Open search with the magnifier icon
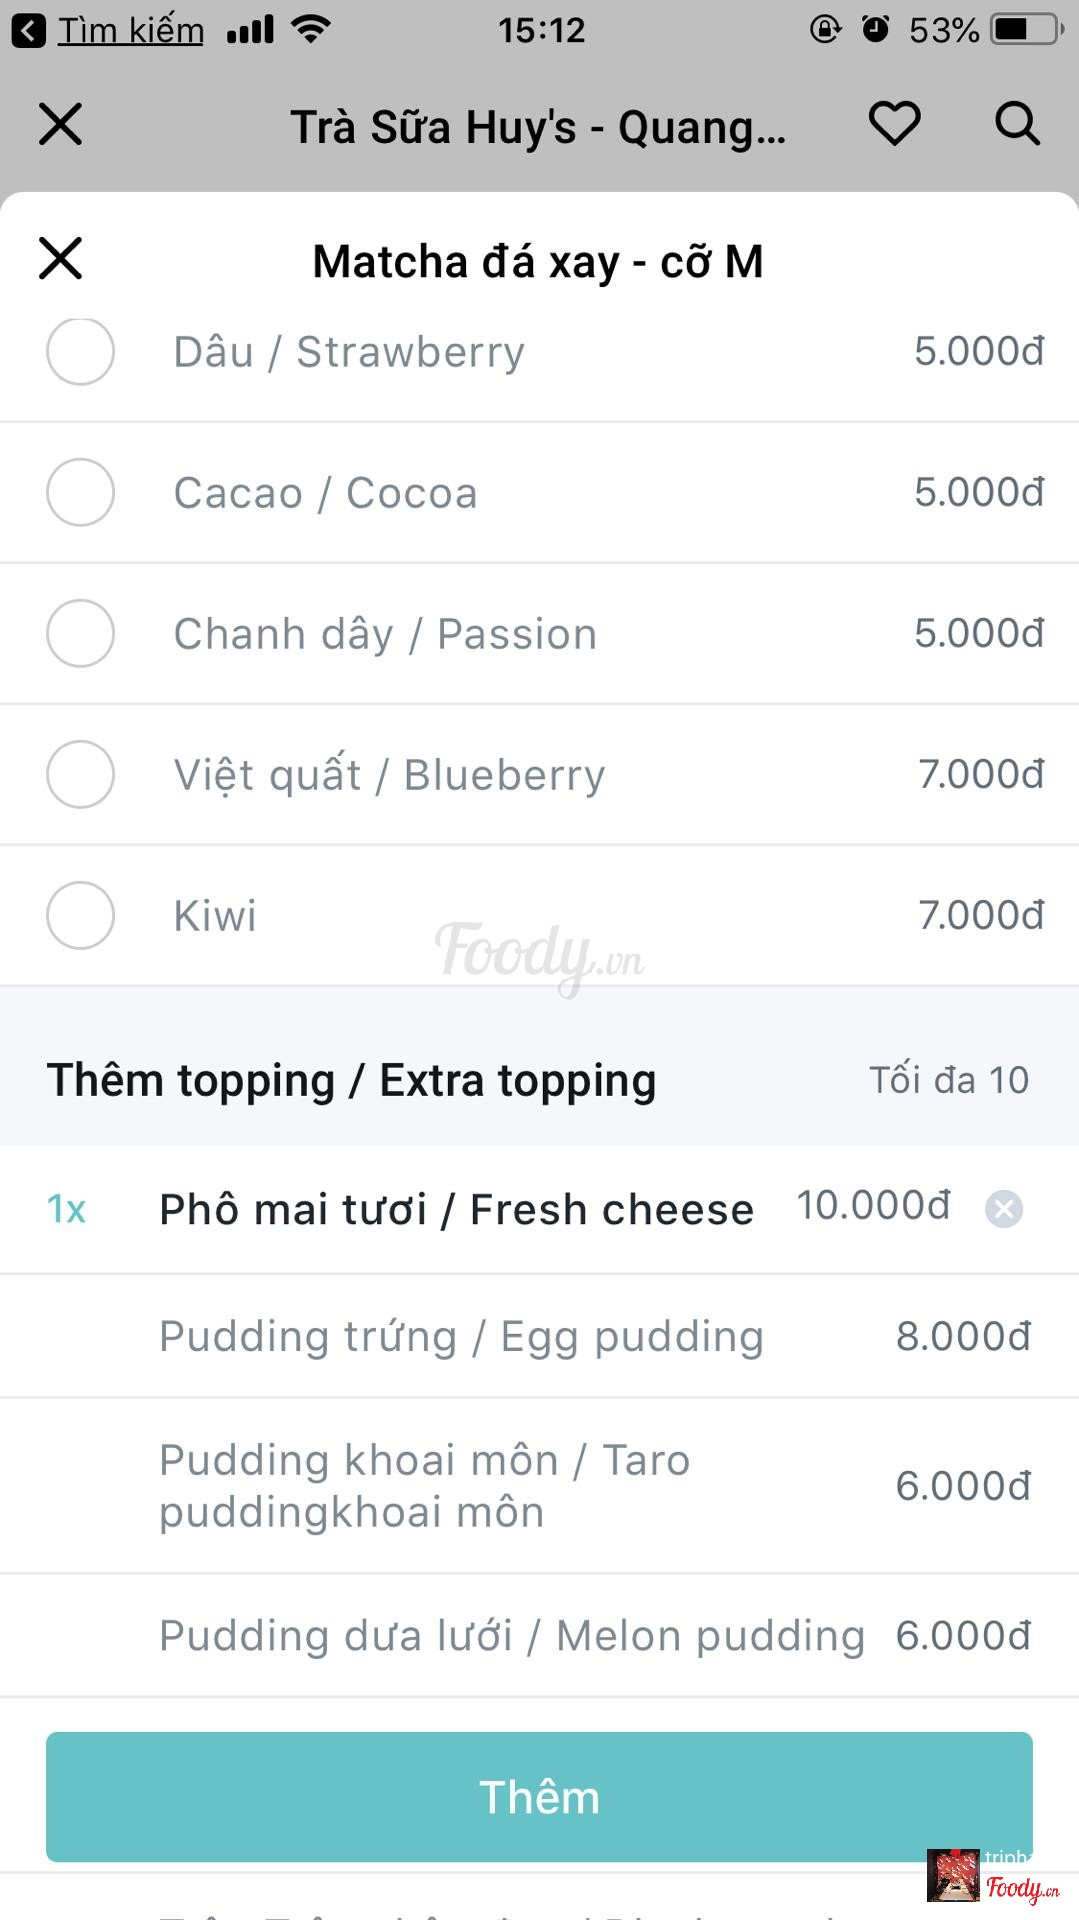 (x=1017, y=124)
